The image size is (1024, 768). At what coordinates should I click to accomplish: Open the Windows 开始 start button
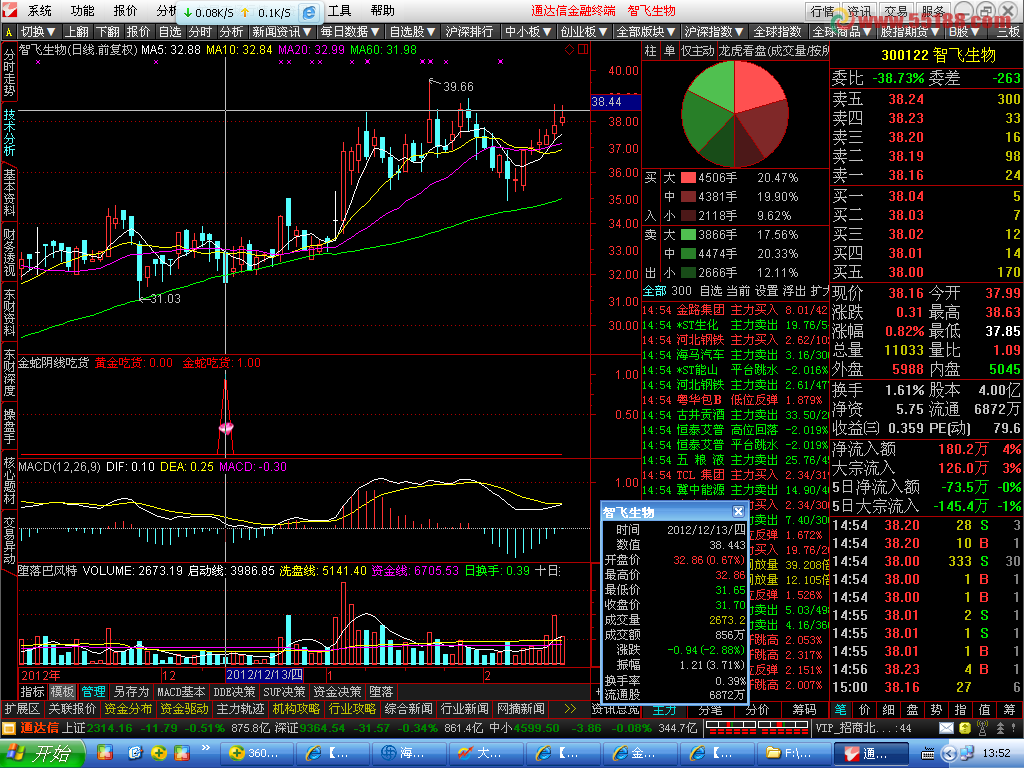(42, 754)
